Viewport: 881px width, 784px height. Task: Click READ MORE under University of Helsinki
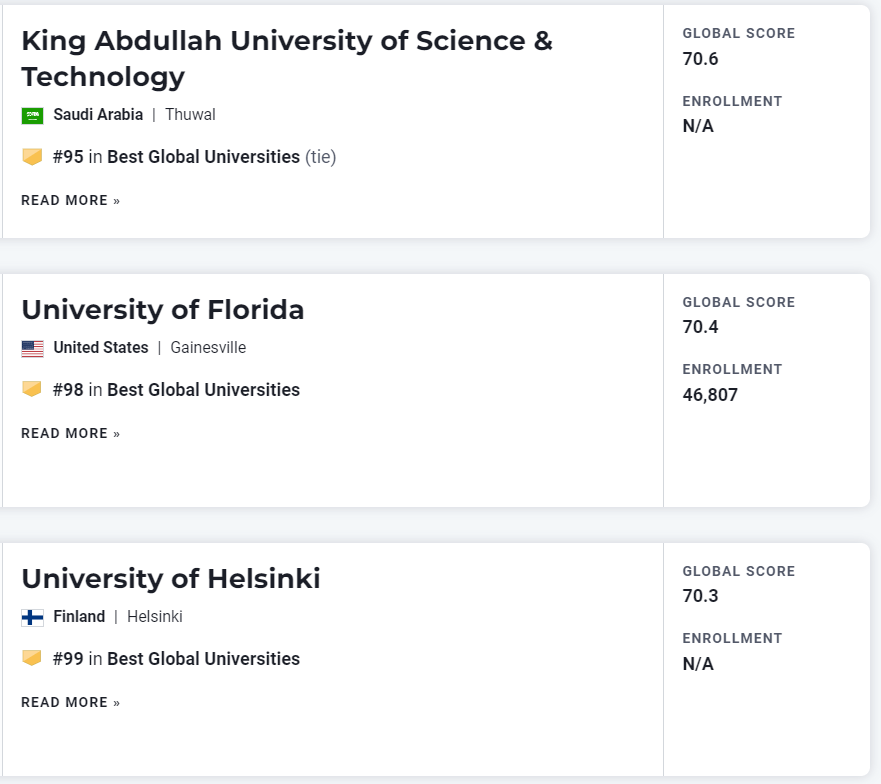70,702
